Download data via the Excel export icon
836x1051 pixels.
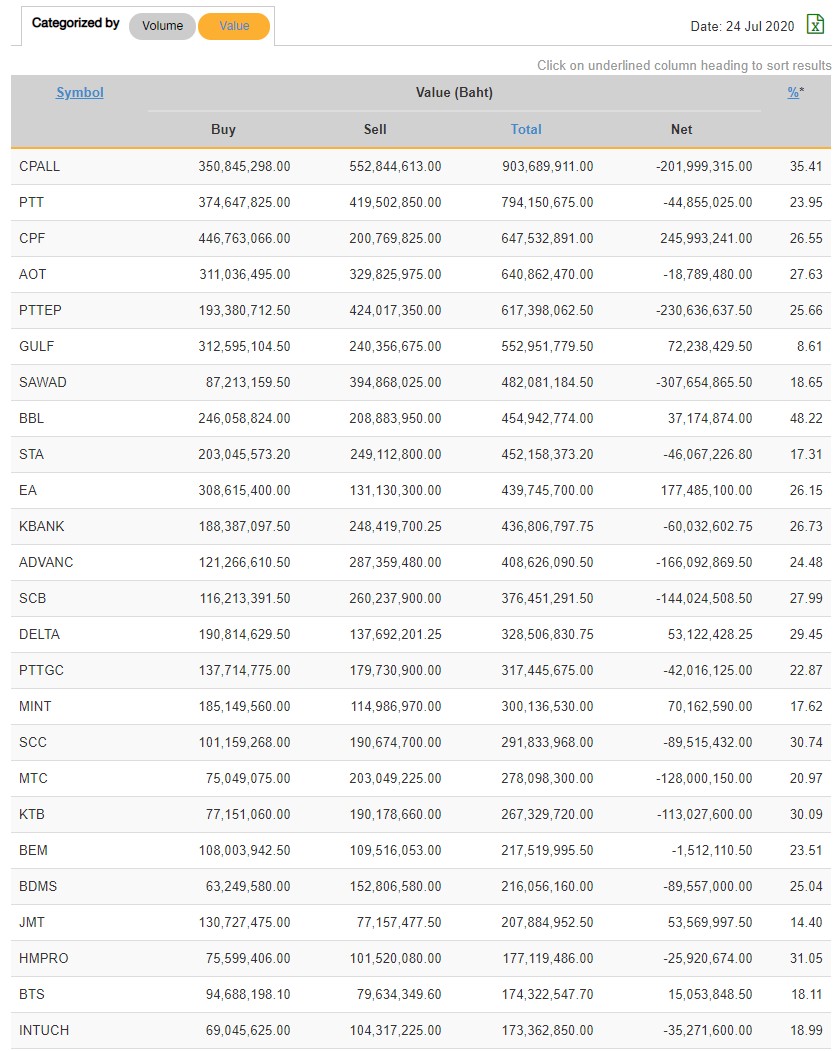point(815,25)
